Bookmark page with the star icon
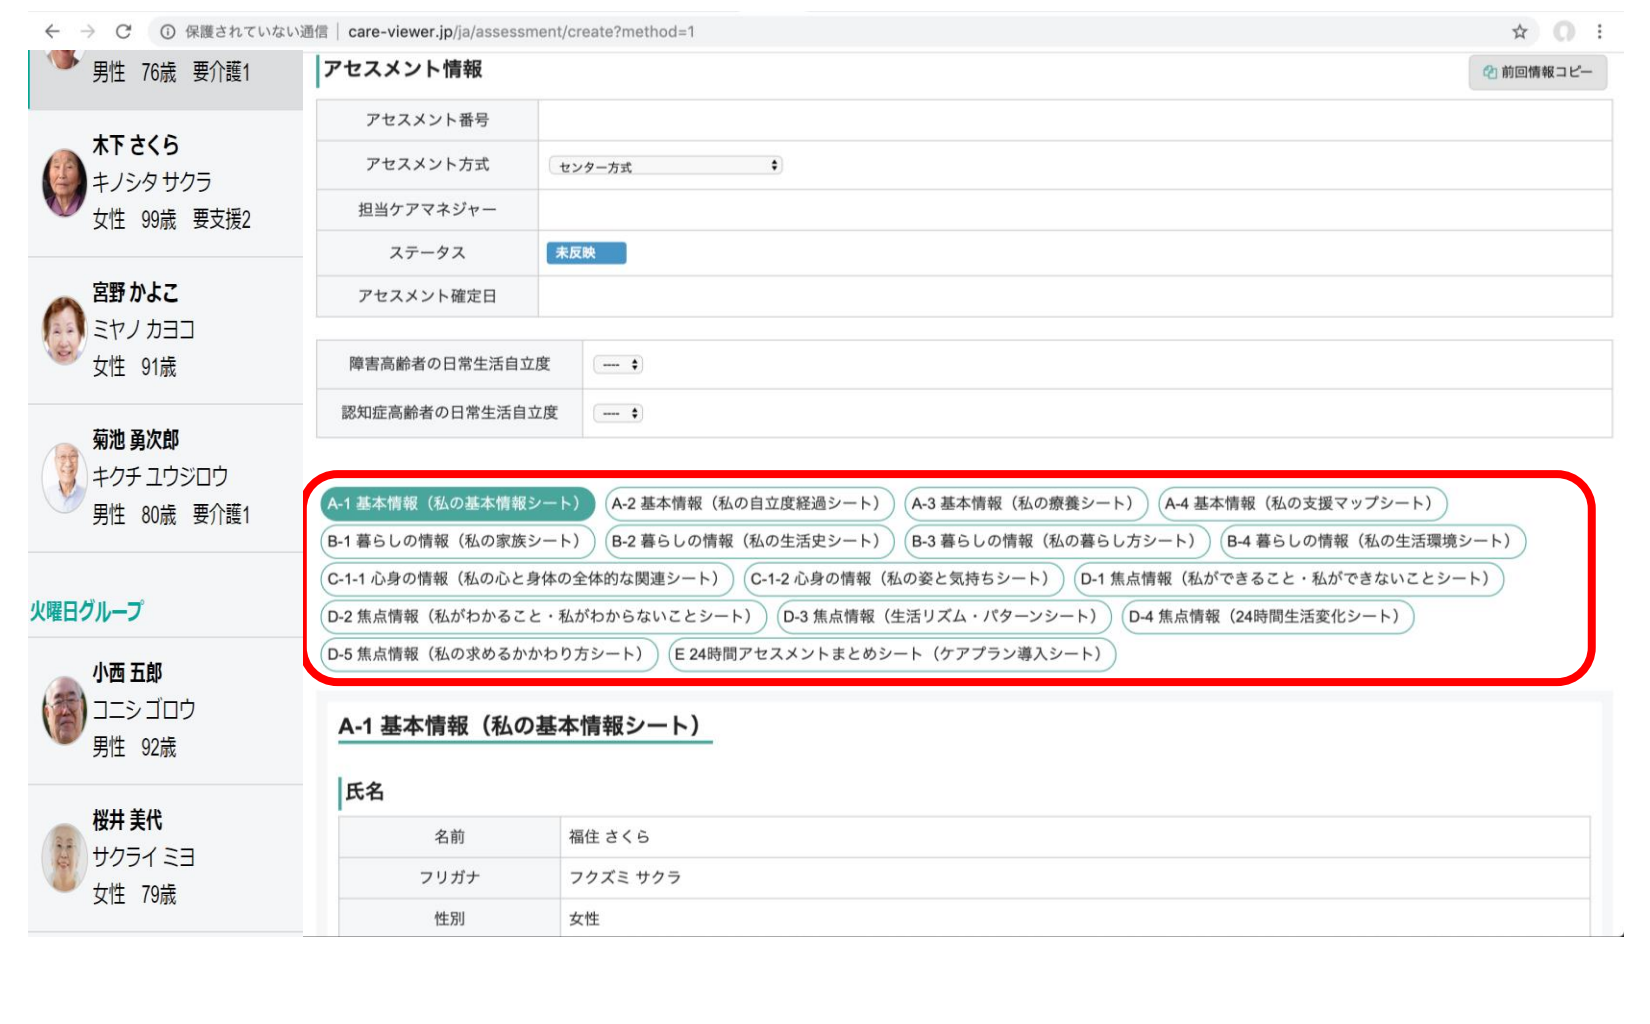 tap(1519, 32)
